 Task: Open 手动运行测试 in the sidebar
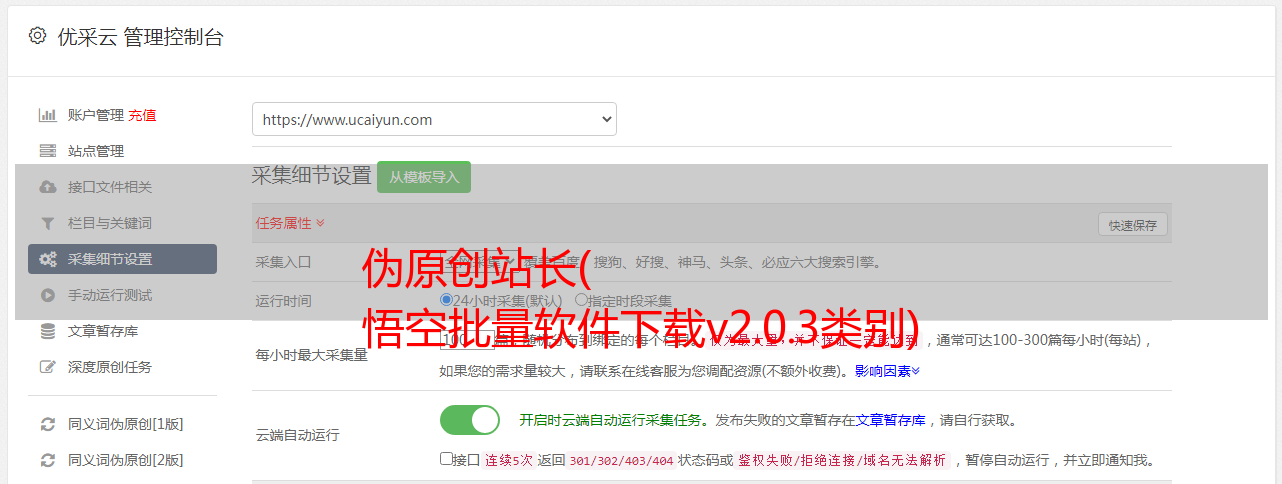coord(110,295)
